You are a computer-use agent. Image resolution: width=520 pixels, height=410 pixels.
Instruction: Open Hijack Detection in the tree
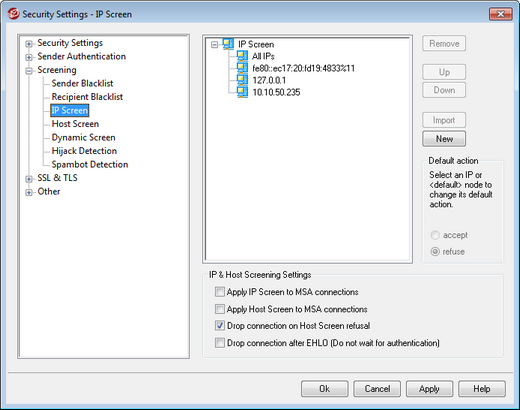(x=84, y=151)
